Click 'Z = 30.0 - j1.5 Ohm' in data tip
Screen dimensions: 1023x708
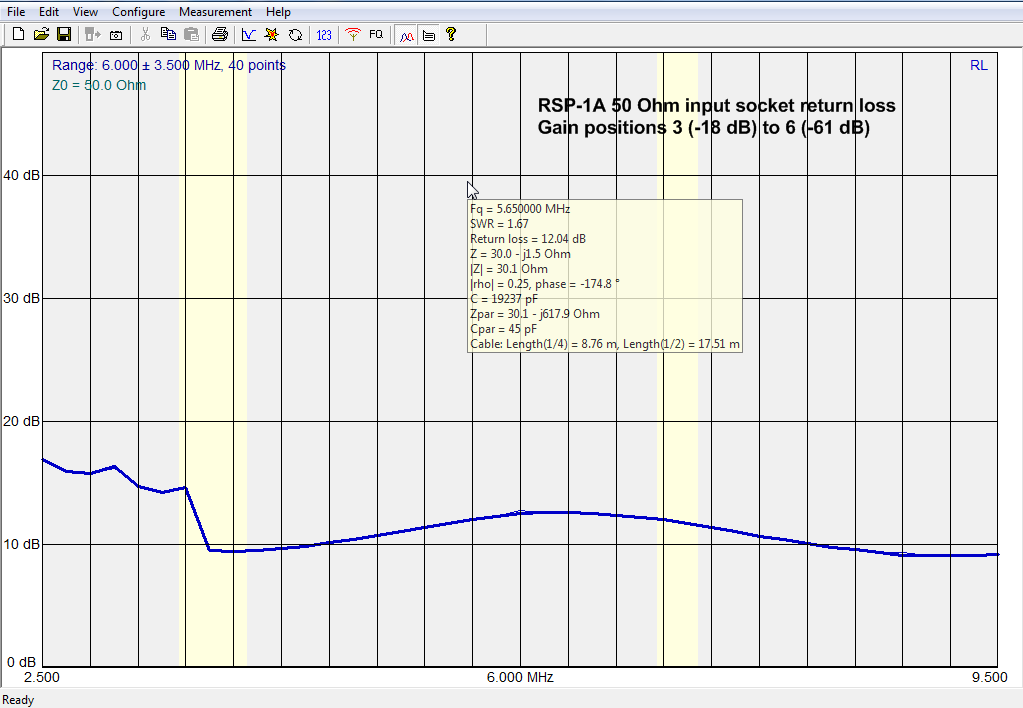pos(520,254)
